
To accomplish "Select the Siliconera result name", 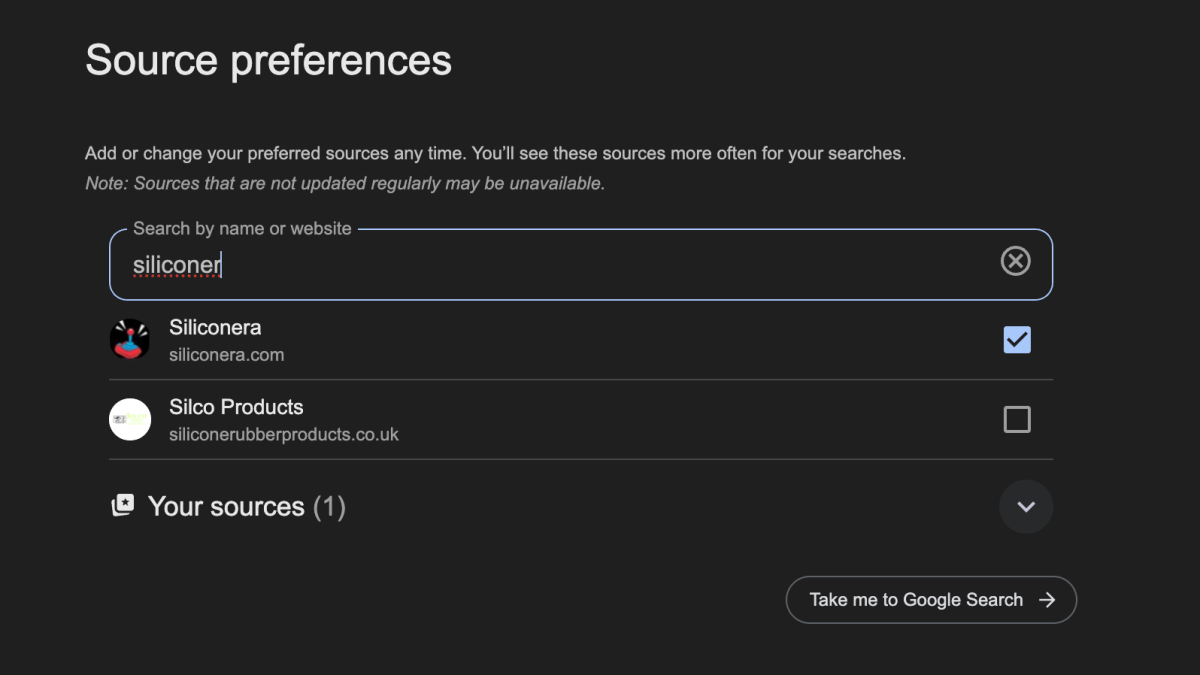I will tap(215, 327).
